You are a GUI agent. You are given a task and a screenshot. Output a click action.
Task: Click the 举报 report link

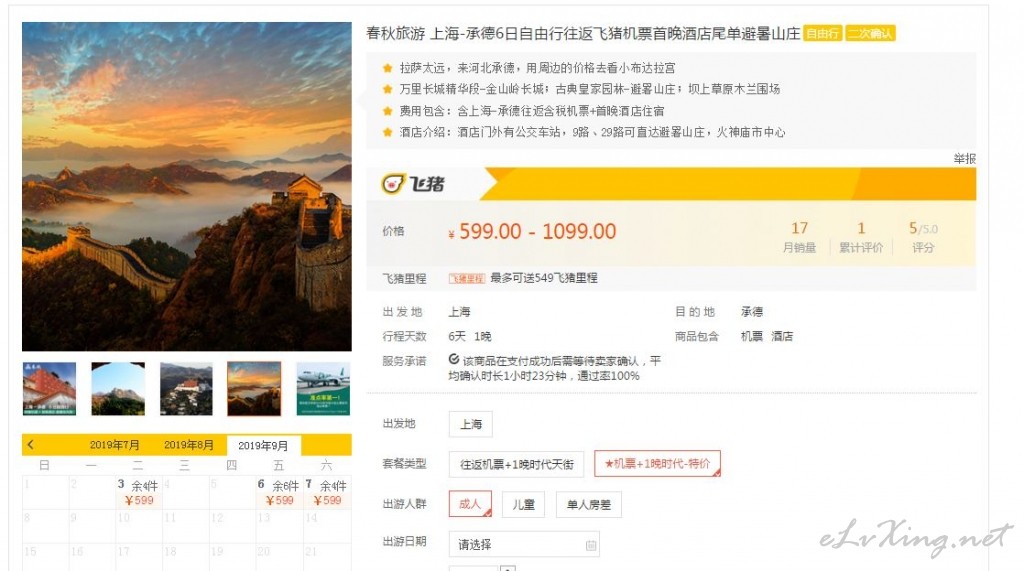click(964, 158)
